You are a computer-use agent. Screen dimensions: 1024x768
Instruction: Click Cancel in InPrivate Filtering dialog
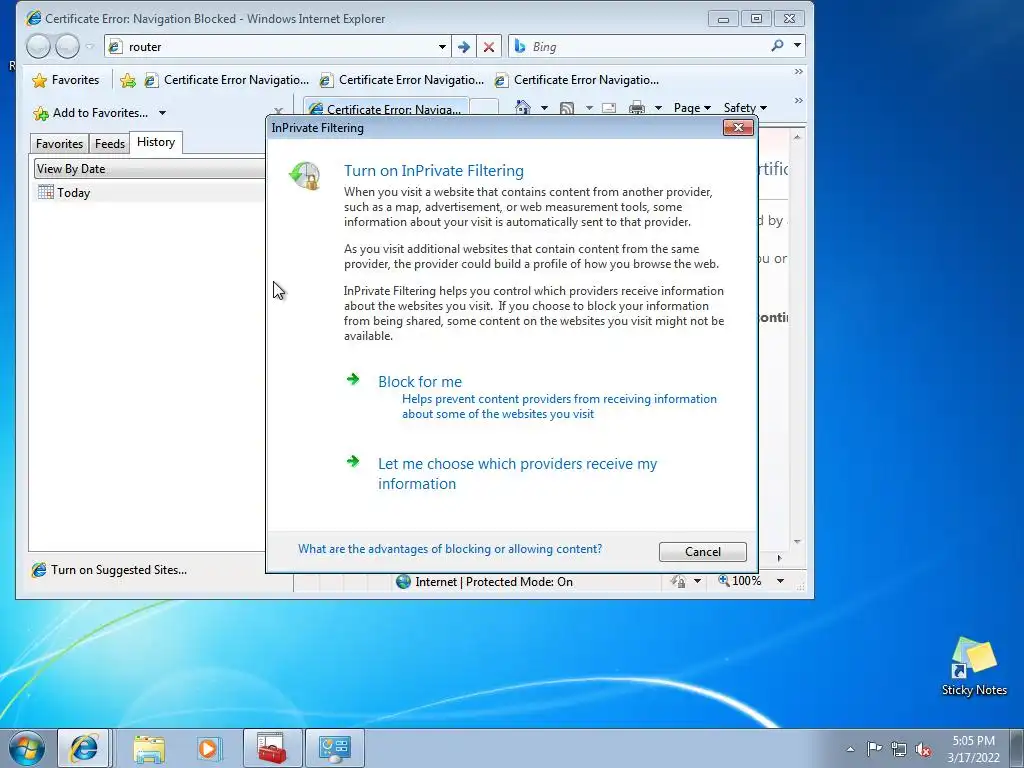click(x=703, y=552)
